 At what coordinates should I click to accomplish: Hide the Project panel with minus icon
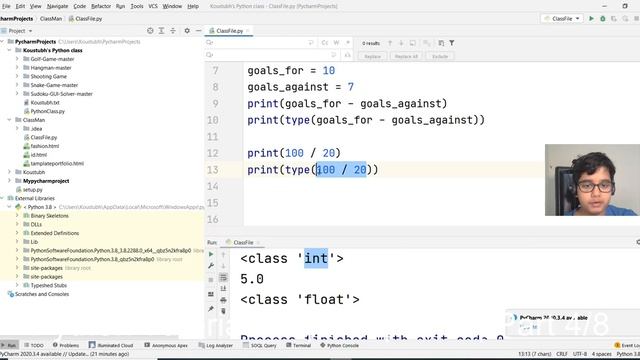tap(198, 31)
